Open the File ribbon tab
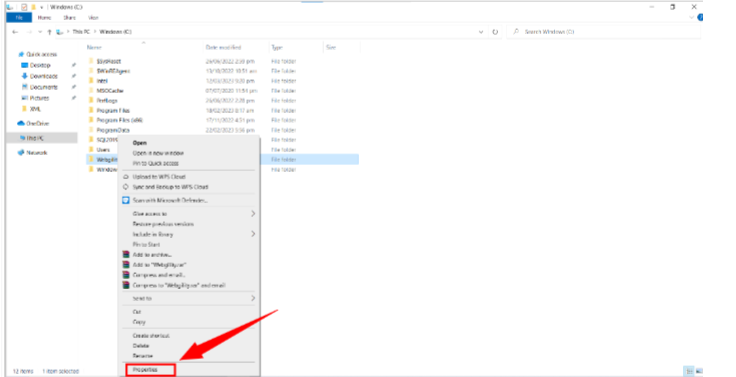This screenshot has height=377, width=736. (19, 18)
